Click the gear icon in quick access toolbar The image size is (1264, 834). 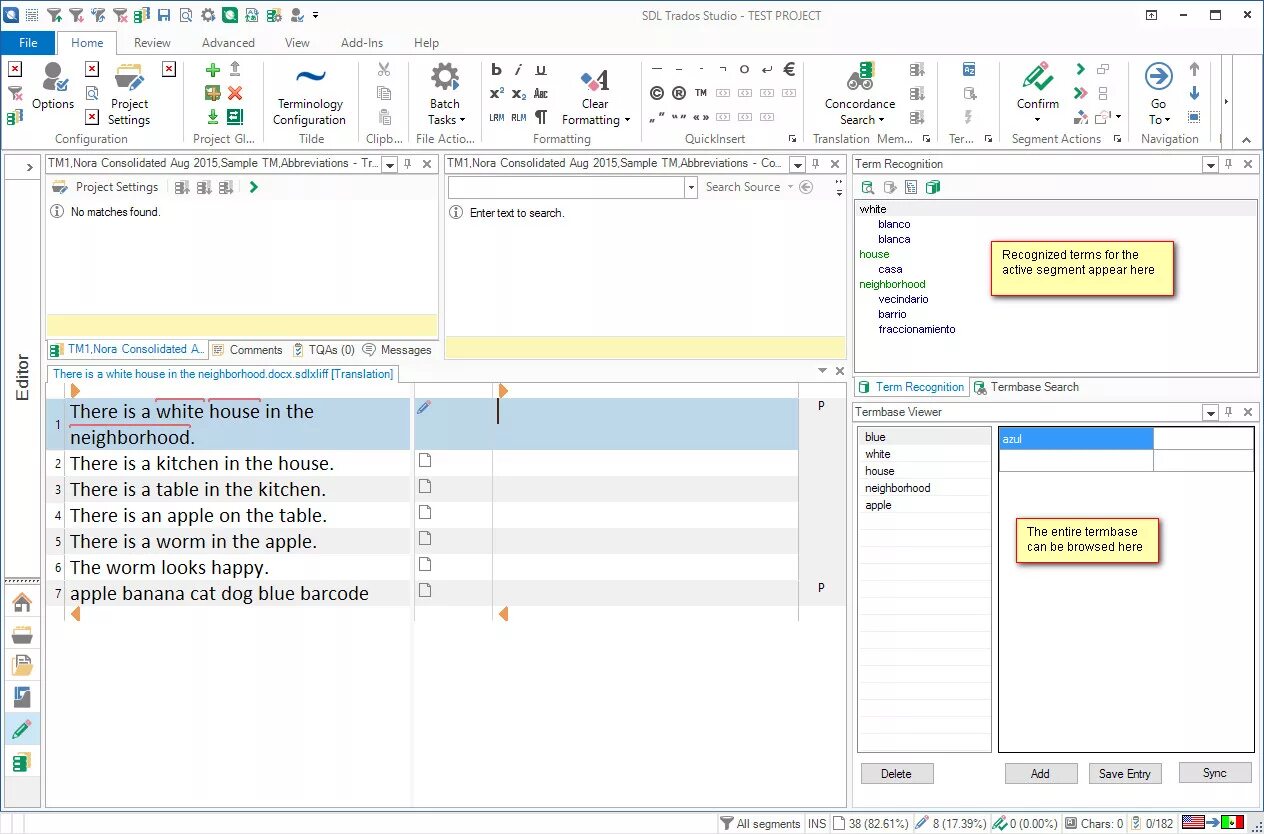coord(208,15)
